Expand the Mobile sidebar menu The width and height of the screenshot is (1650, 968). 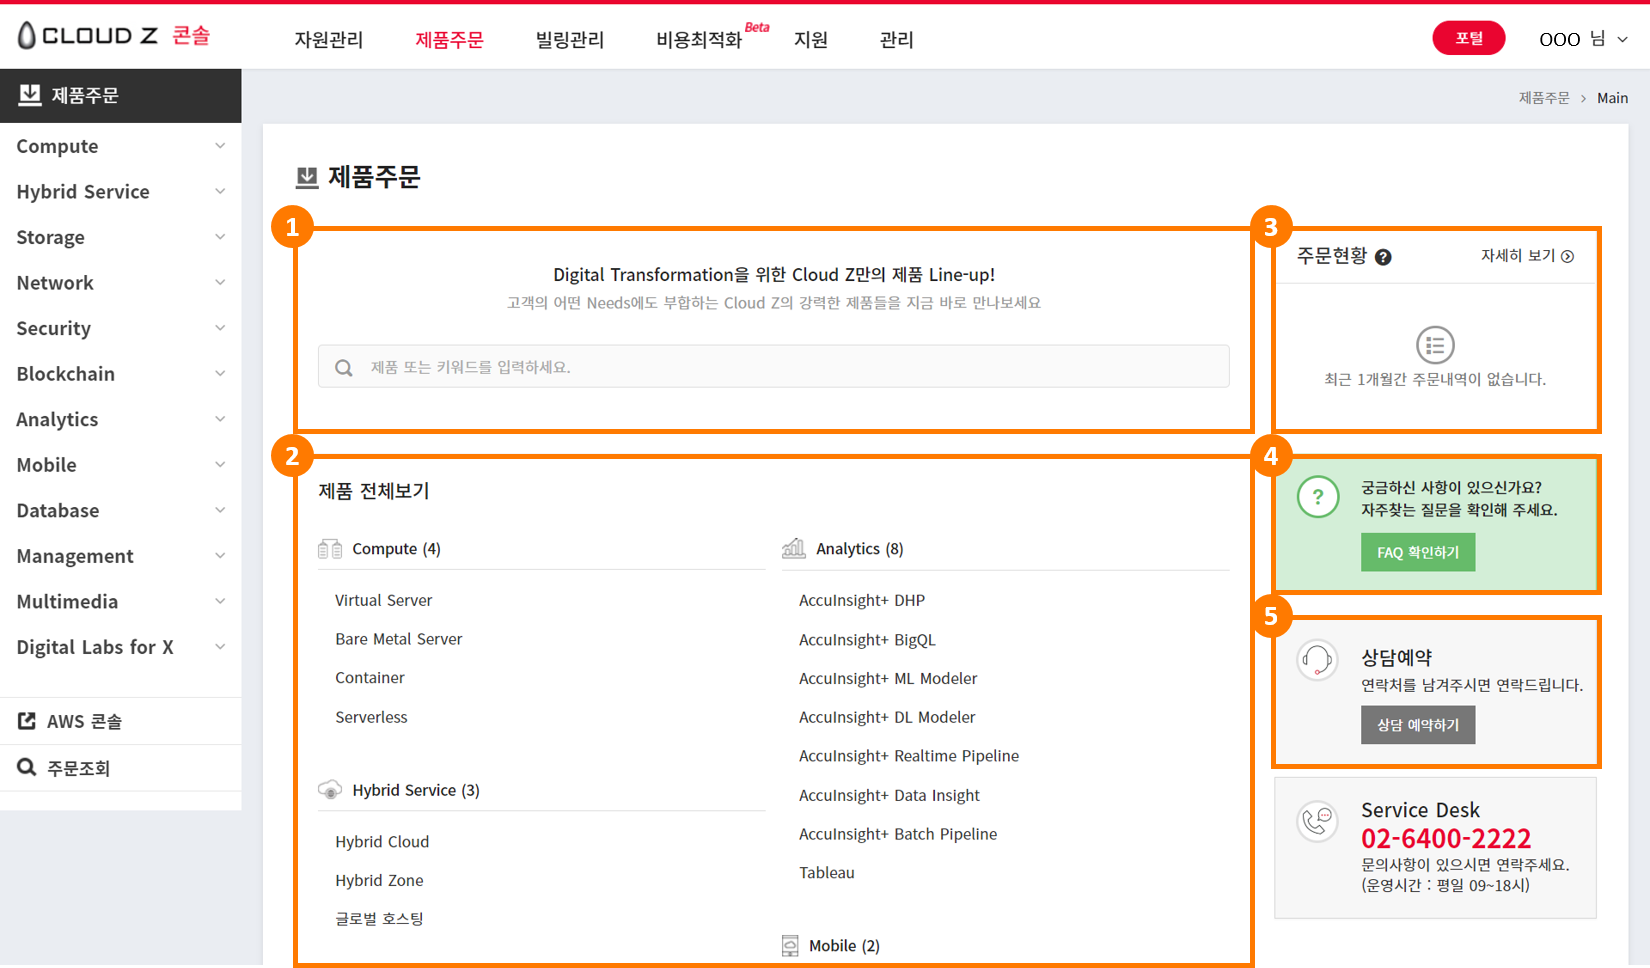coord(120,464)
